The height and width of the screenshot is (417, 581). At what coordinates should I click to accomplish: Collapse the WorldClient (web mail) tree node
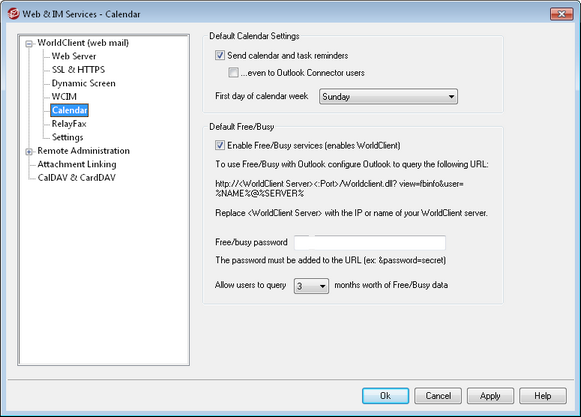tap(29, 44)
